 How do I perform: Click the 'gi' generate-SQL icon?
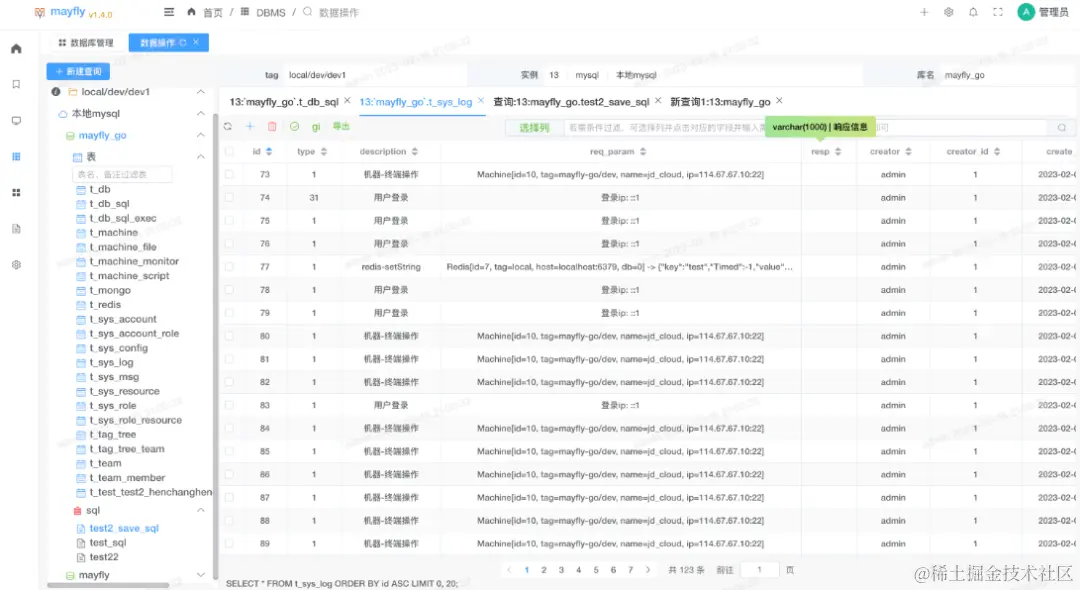(x=316, y=127)
